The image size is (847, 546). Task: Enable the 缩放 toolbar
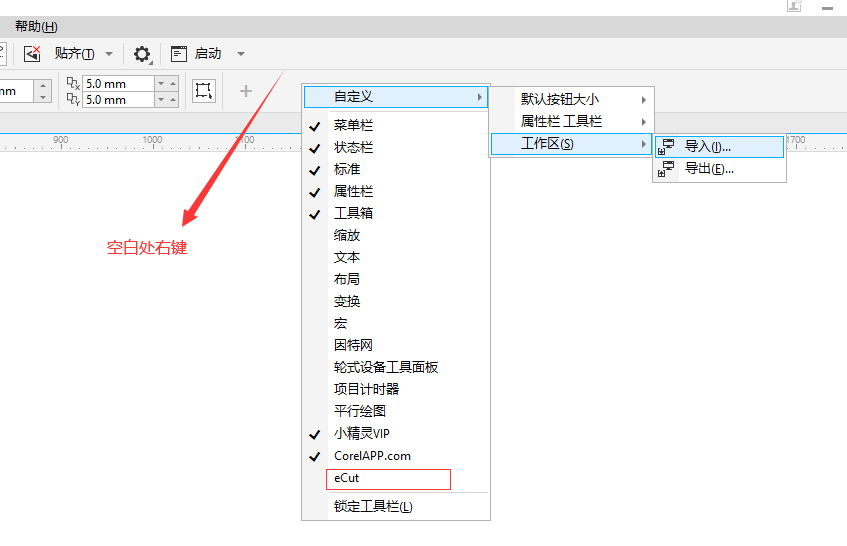click(x=396, y=235)
